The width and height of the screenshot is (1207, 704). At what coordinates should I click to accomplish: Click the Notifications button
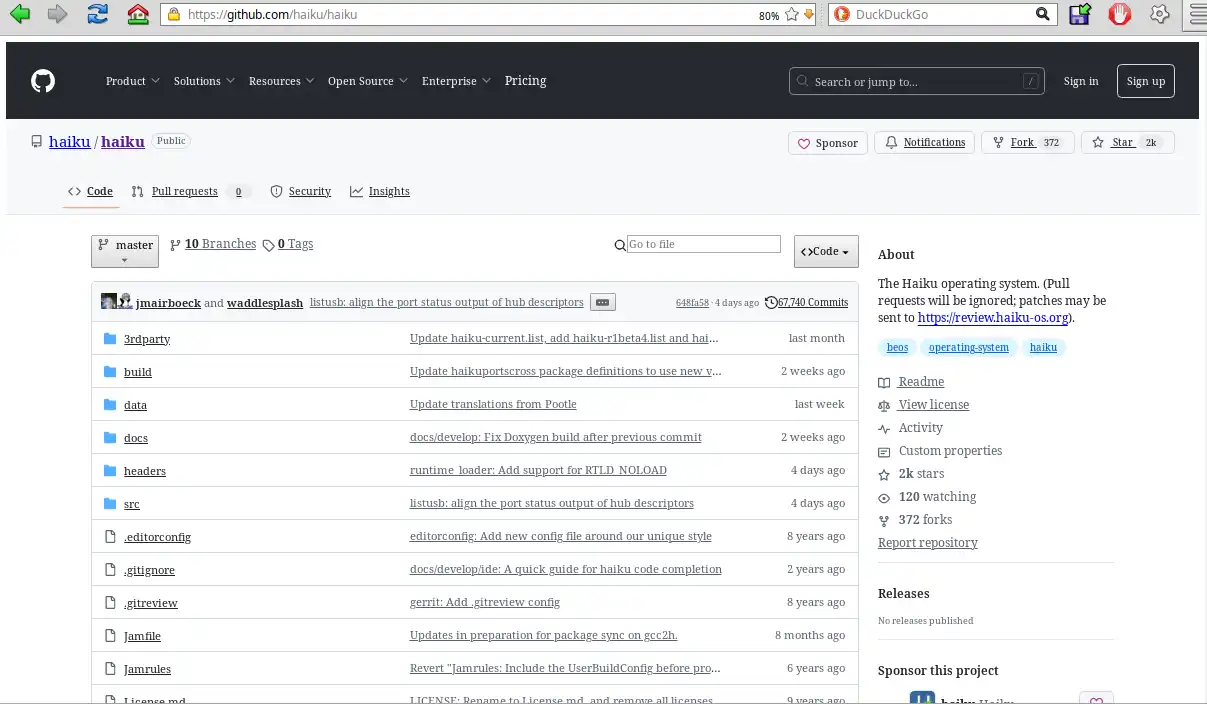tap(924, 142)
